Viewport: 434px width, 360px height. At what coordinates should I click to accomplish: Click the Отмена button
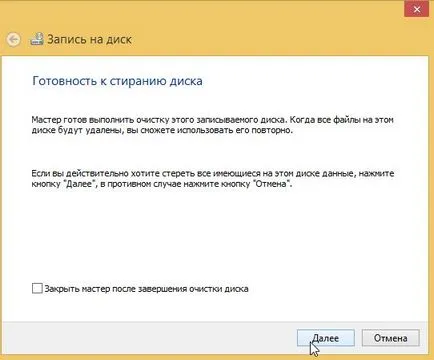390,338
